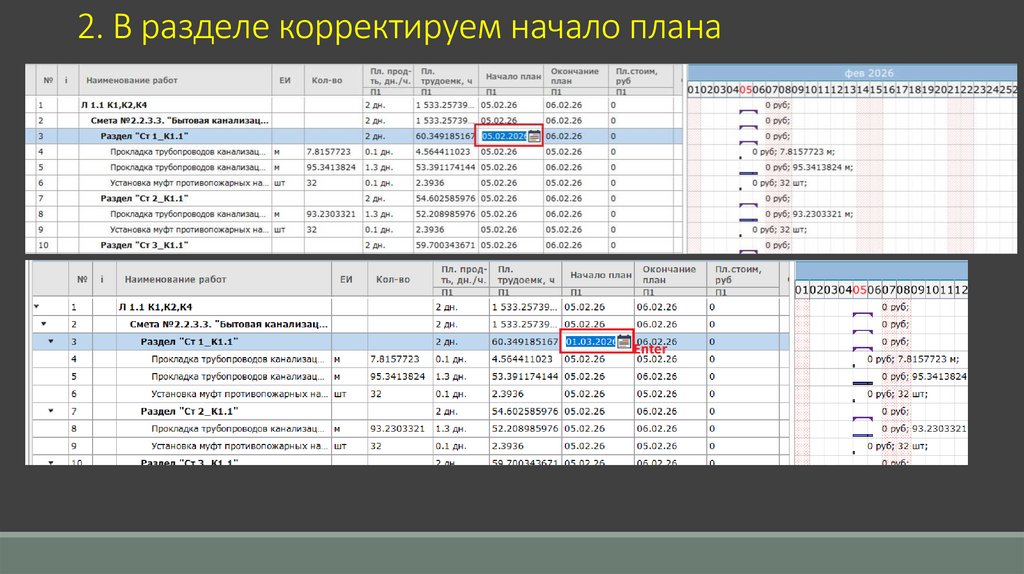This screenshot has width=1024, height=574.
Task: Select 'Раздел Ст 1_К1.1' name in lower table
Action: pyautogui.click(x=189, y=342)
